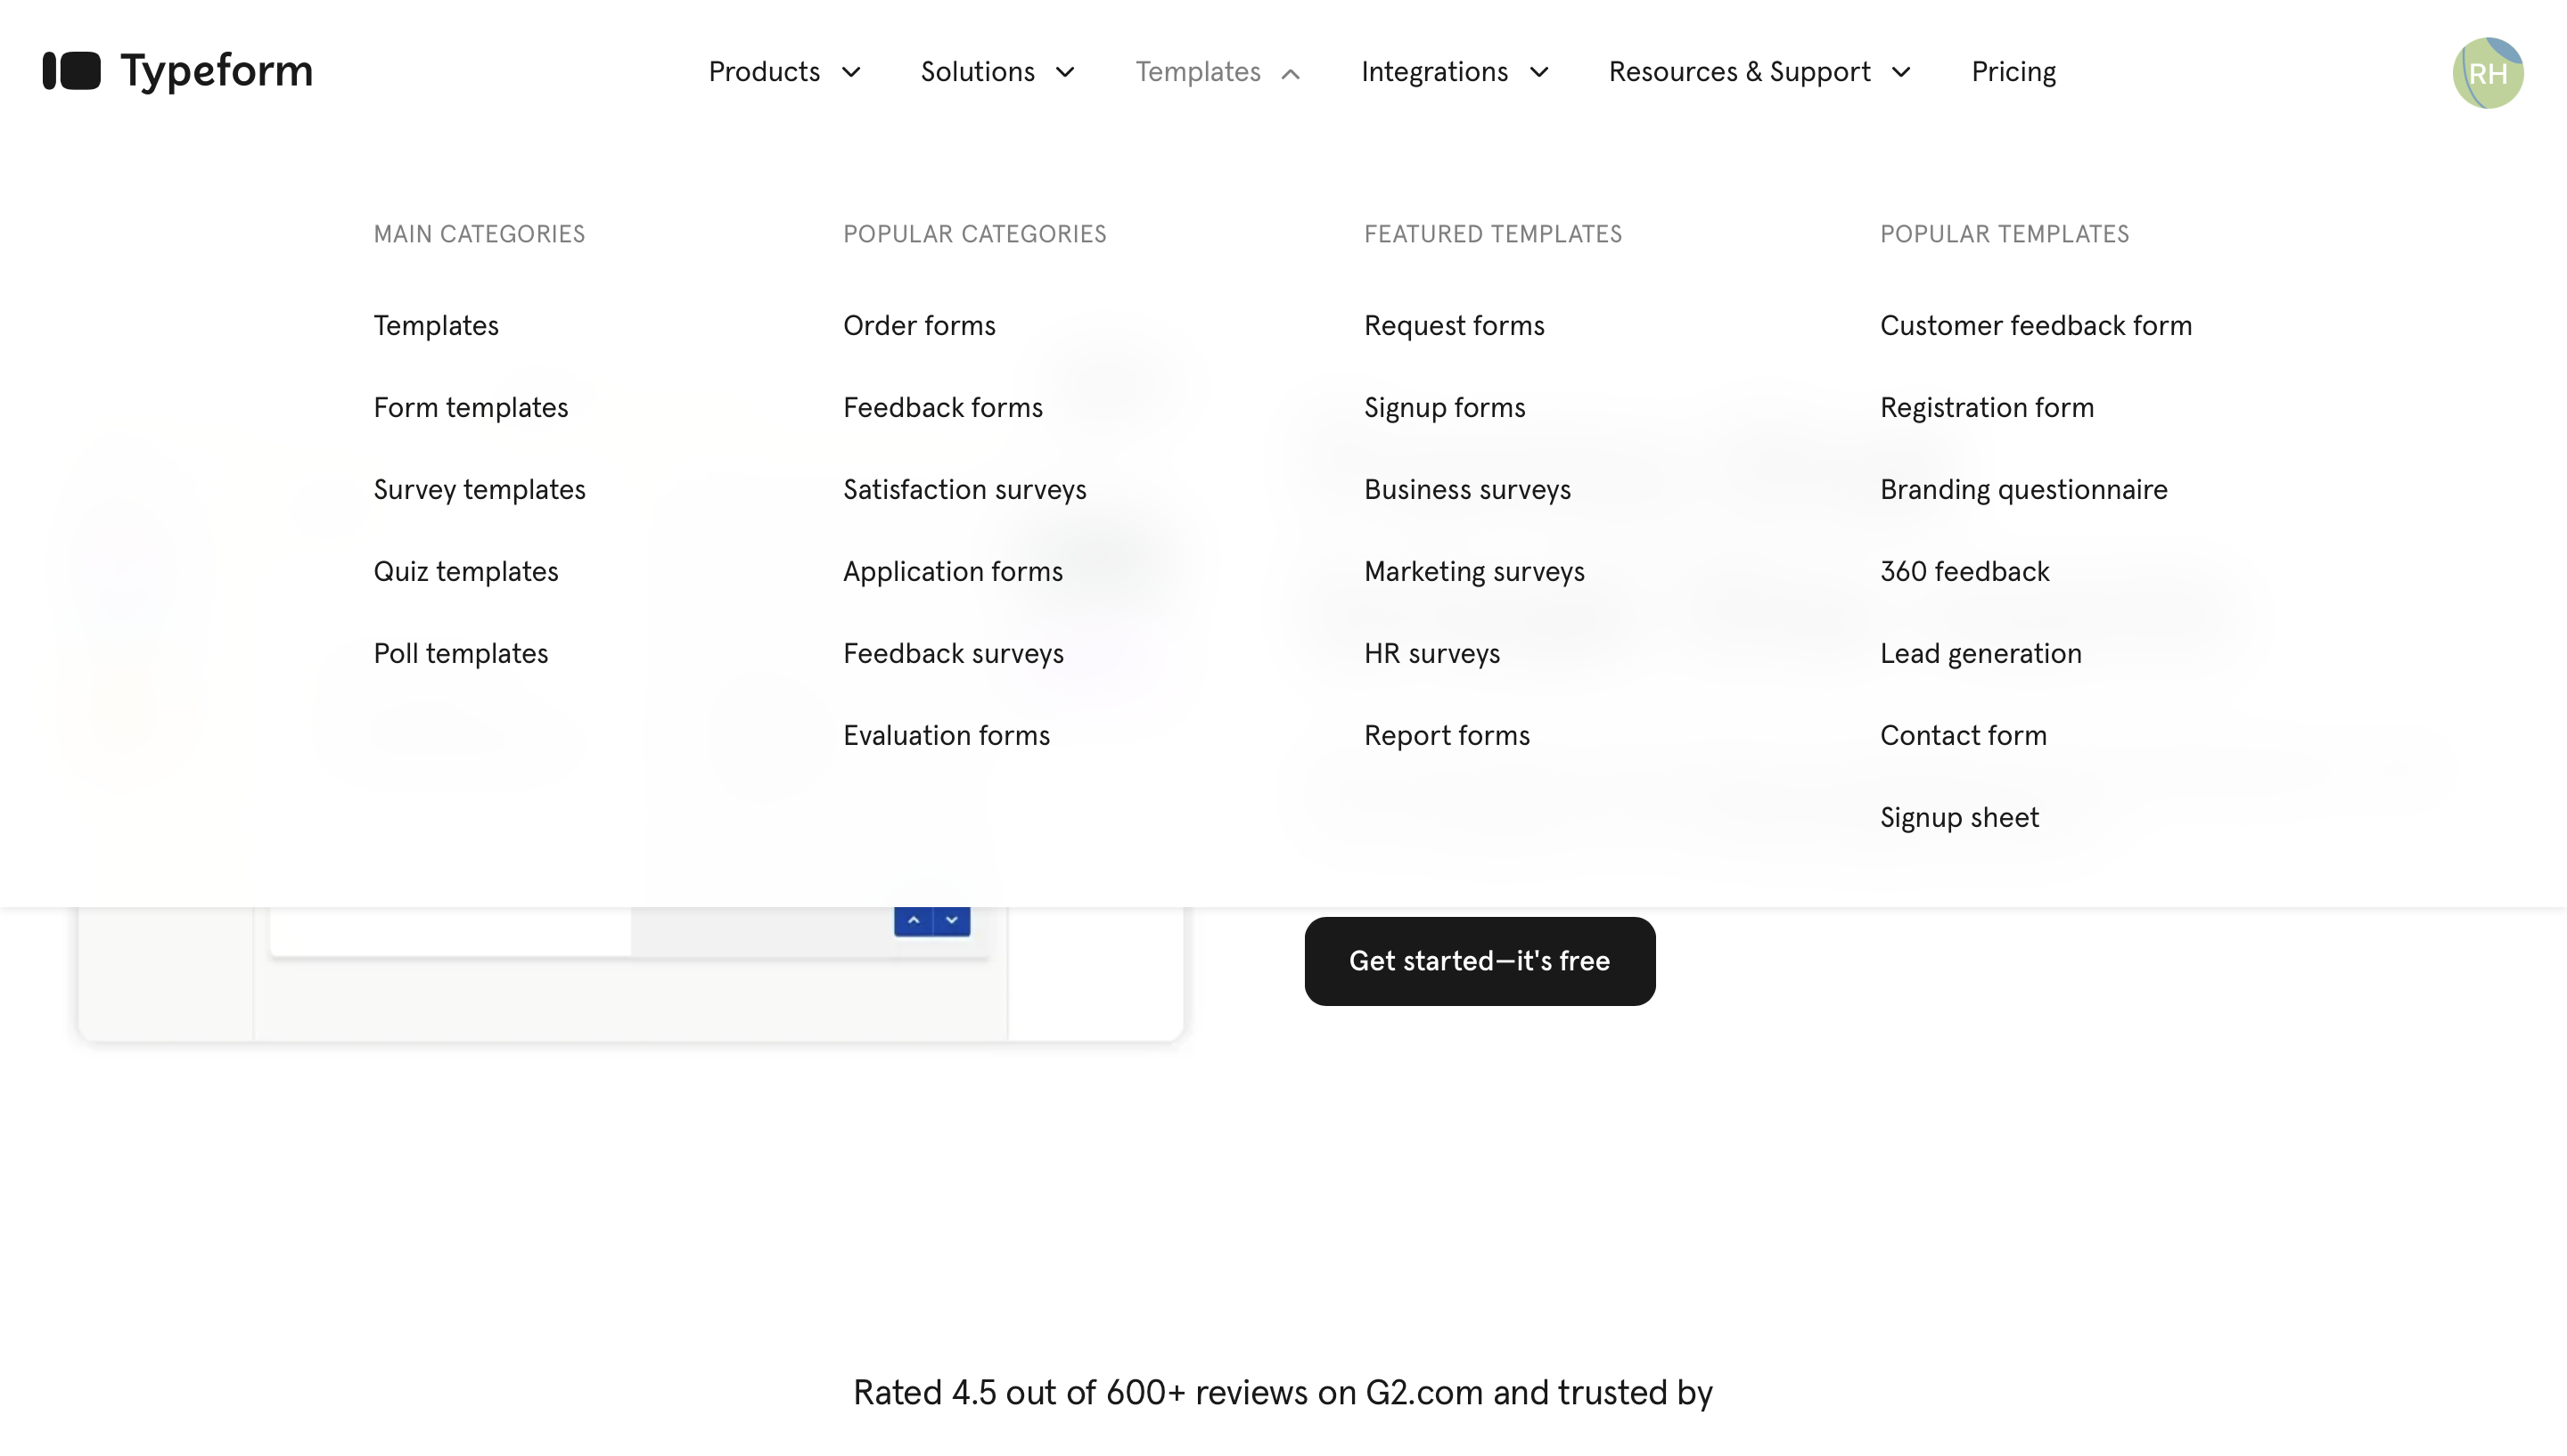Click the Typeform logo icon
2567x1456 pixels.
click(x=71, y=71)
